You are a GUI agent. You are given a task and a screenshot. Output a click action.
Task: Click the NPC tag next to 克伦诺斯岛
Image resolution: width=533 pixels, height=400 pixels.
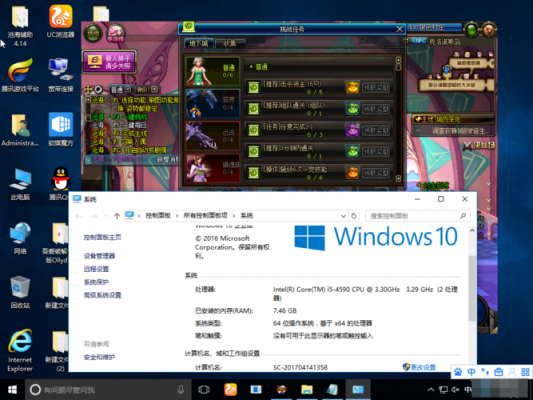418,41
